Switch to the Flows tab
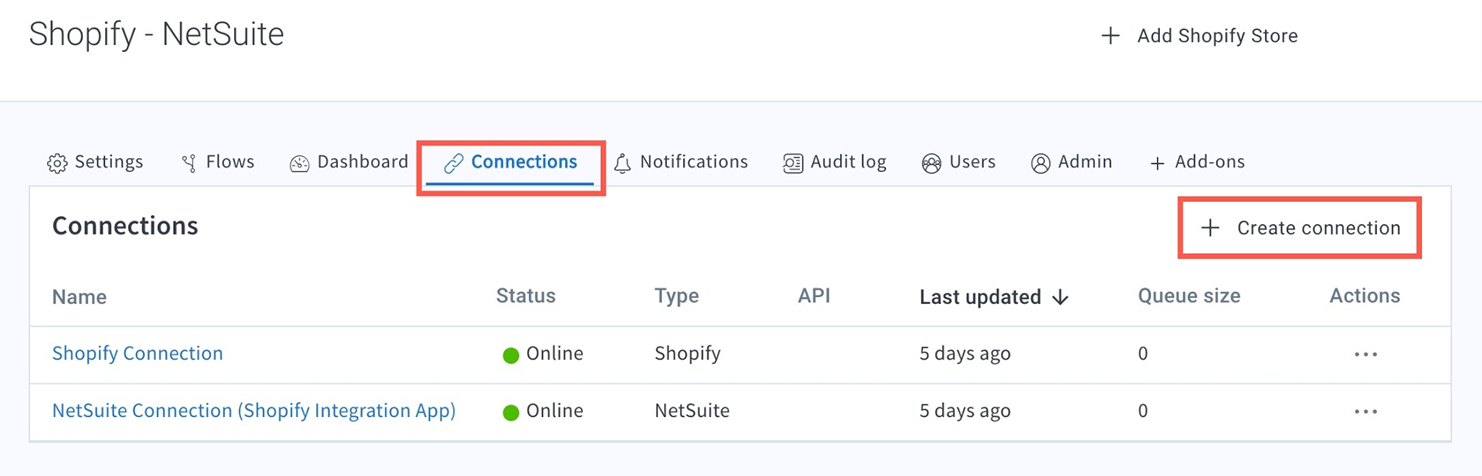The height and width of the screenshot is (476, 1482). click(x=230, y=162)
